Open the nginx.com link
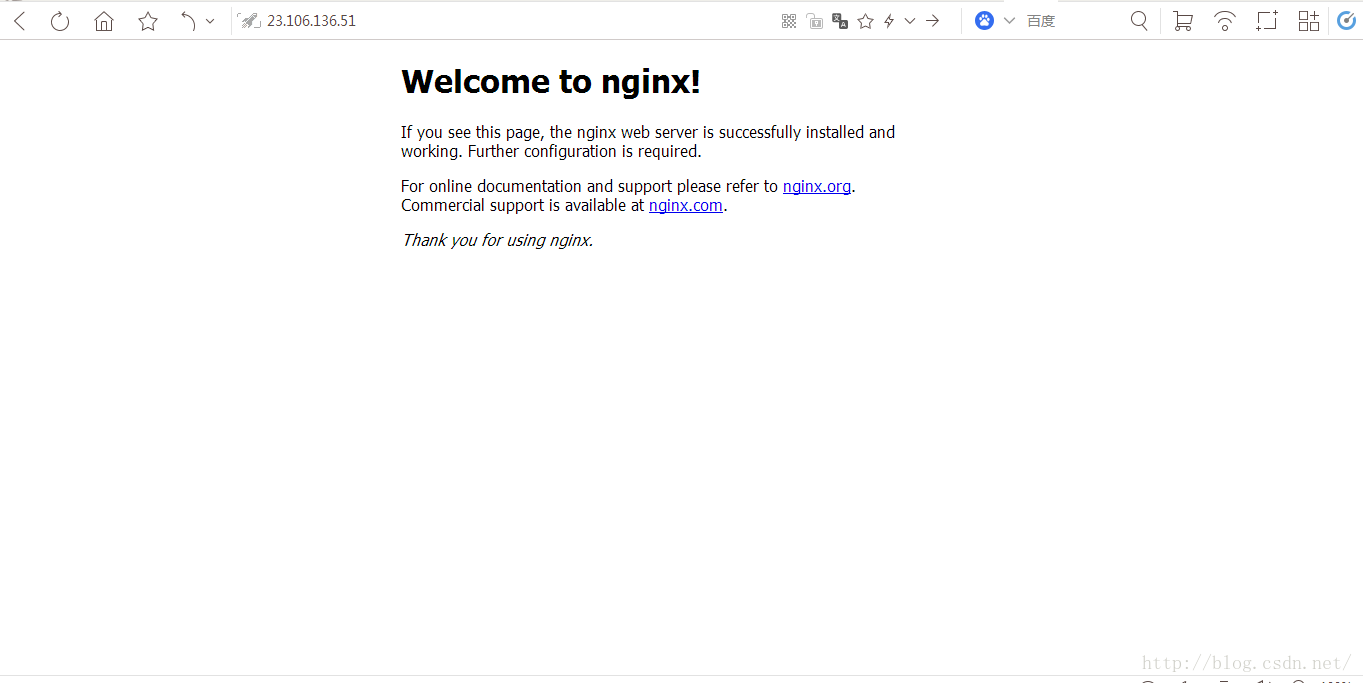The height and width of the screenshot is (683, 1363). (x=686, y=206)
